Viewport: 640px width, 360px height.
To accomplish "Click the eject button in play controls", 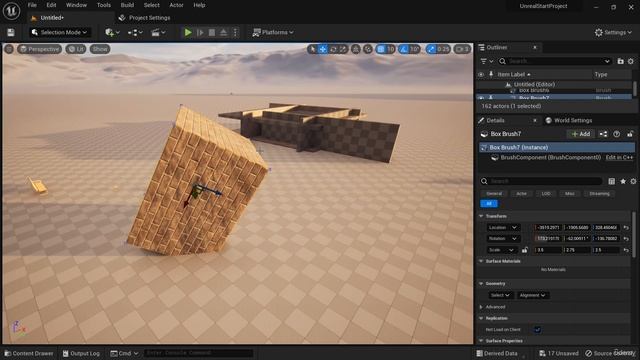I will coord(223,32).
